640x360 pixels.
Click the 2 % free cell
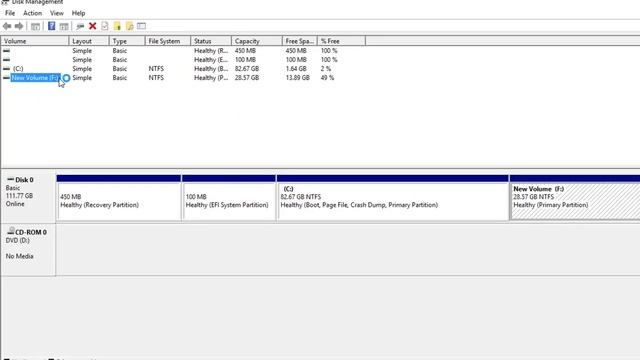click(326, 69)
